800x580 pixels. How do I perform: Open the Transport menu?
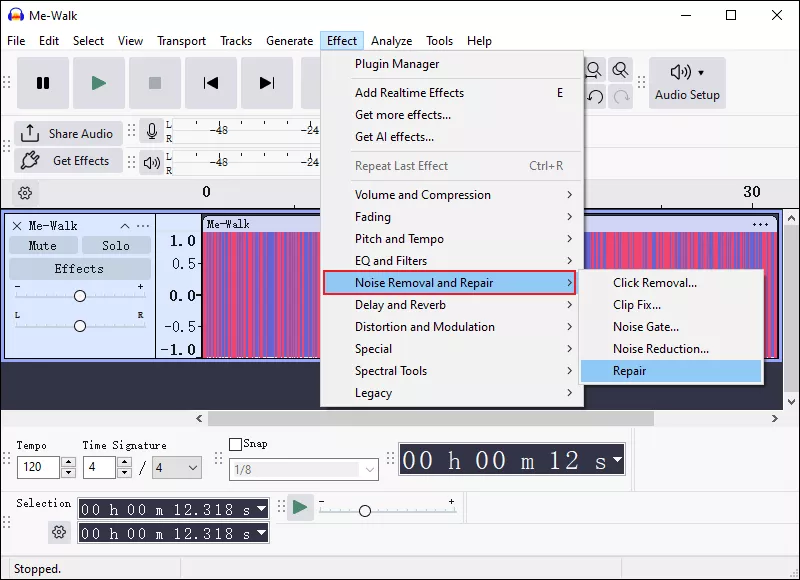[x=181, y=41]
